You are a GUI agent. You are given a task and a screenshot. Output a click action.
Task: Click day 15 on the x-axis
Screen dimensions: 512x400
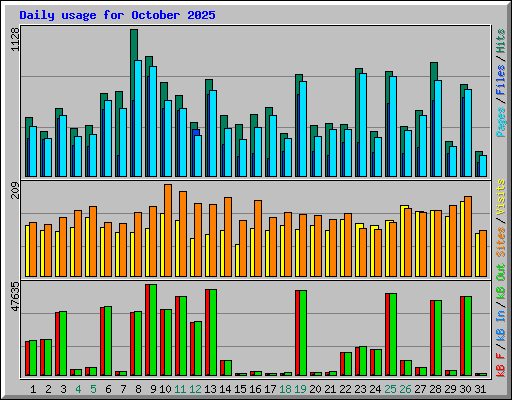[240, 389]
